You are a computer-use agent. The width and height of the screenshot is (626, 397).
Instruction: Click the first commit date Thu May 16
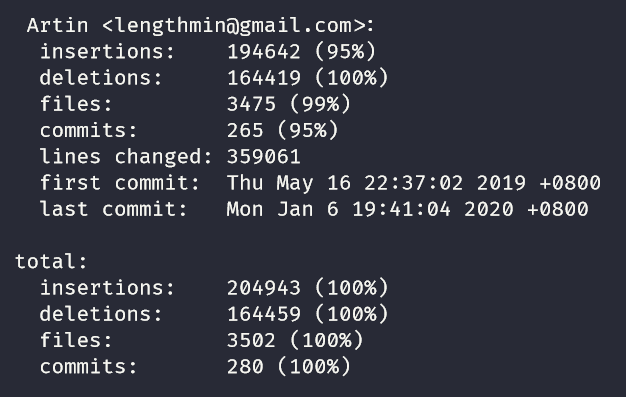(289, 183)
